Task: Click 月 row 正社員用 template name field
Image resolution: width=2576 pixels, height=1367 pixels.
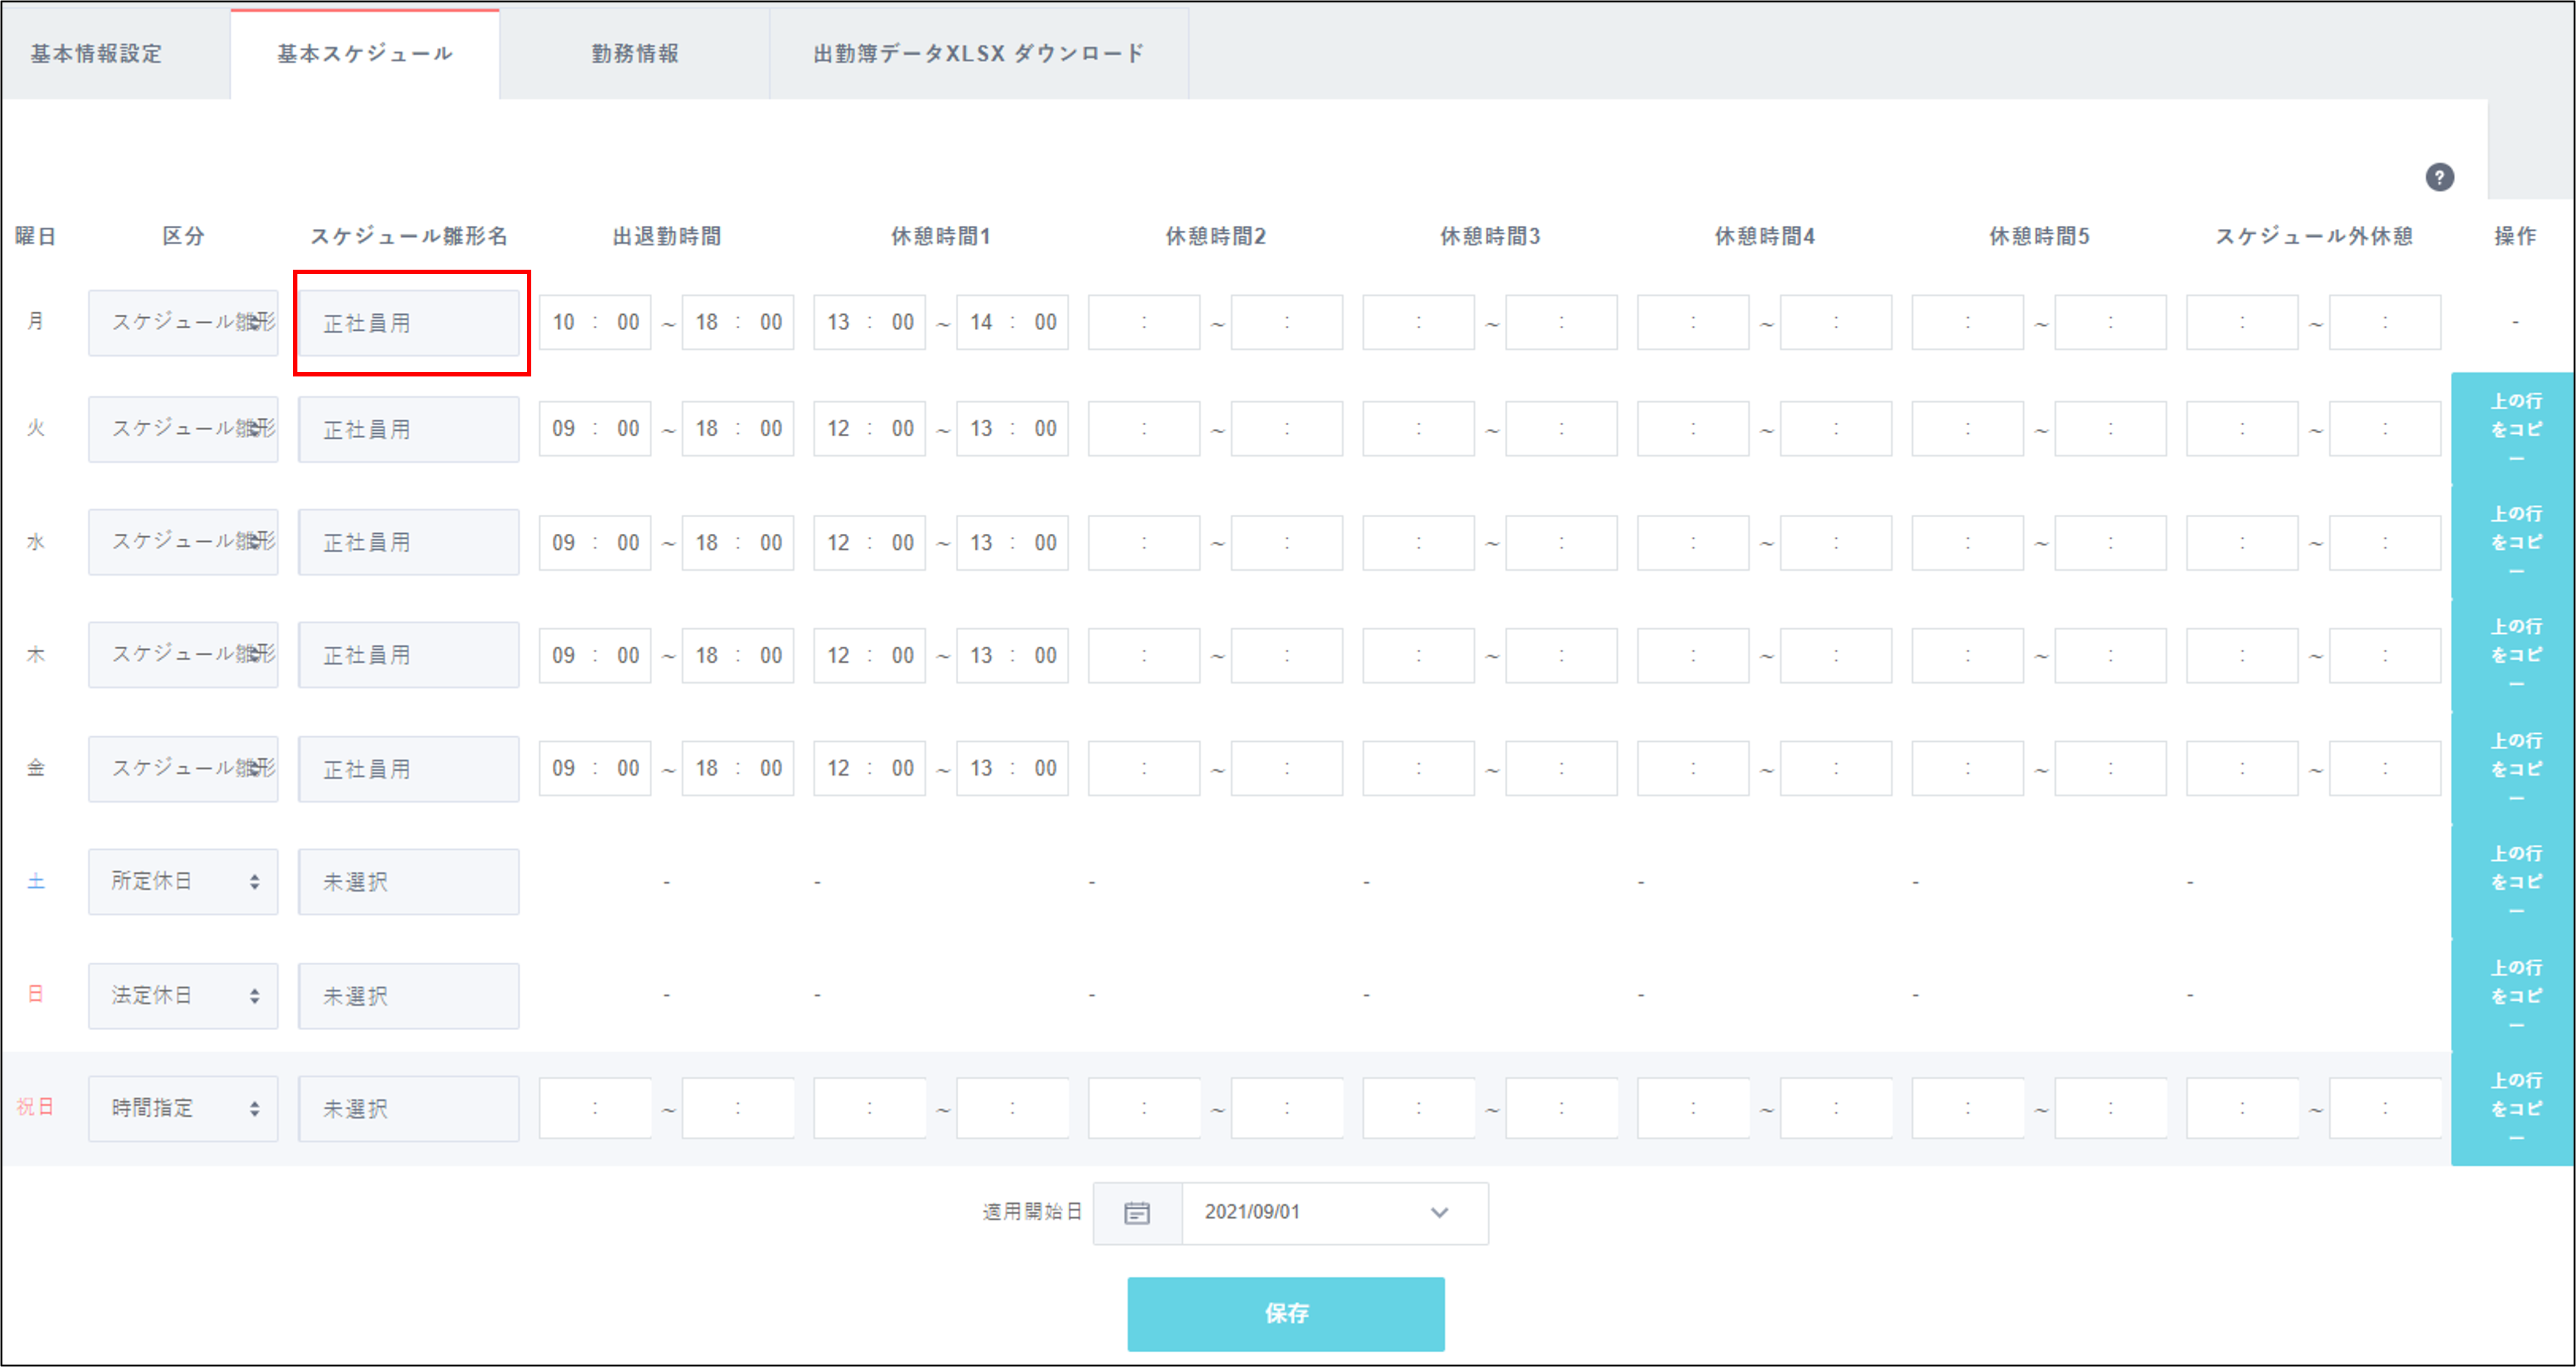Action: tap(409, 323)
